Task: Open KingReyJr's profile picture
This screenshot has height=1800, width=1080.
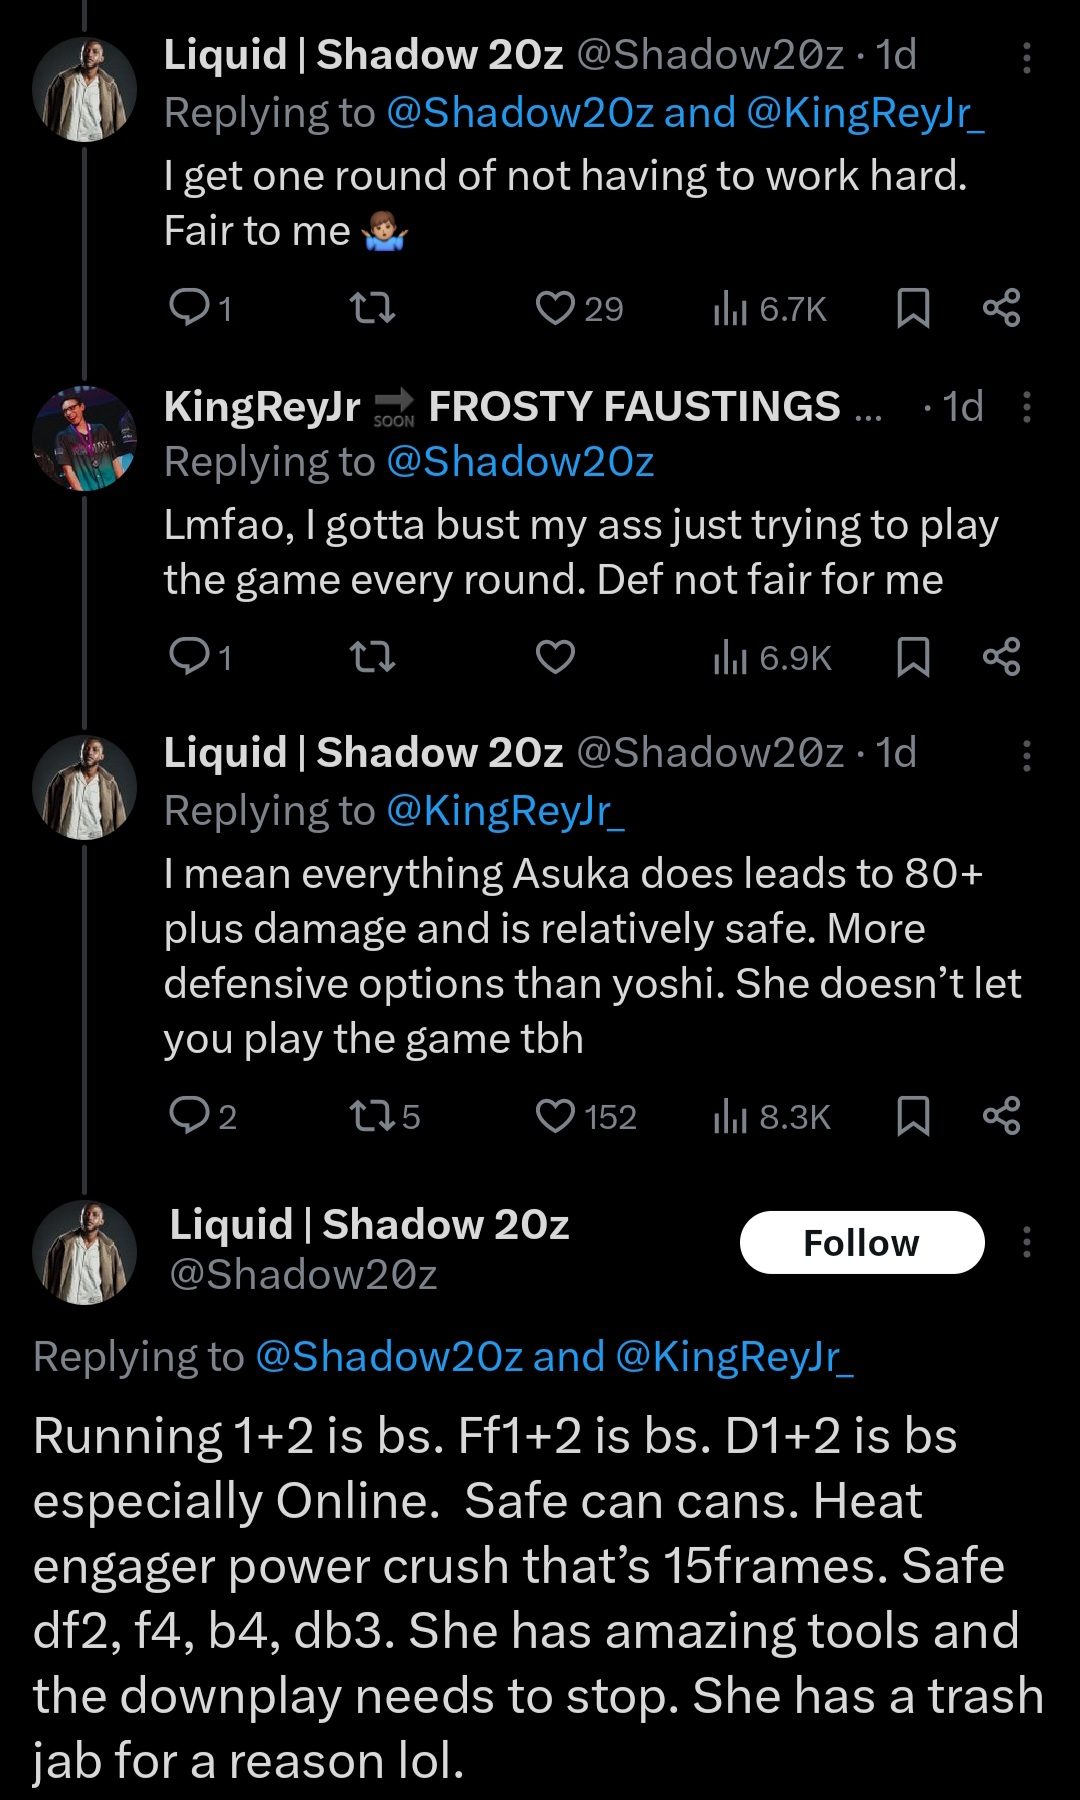Action: [85, 438]
